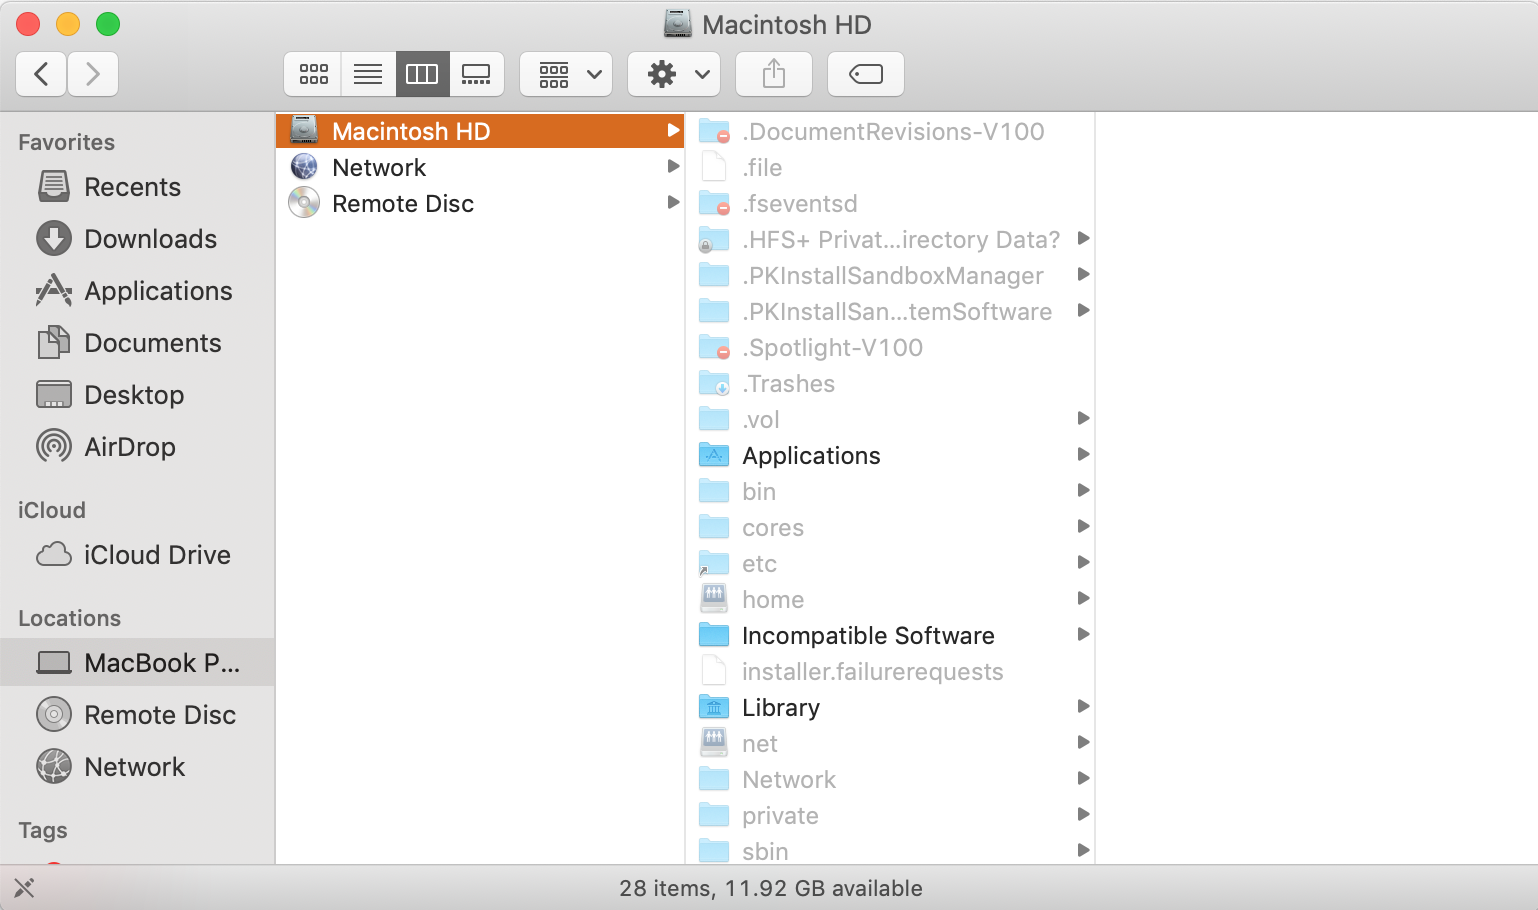The height and width of the screenshot is (910, 1538).
Task: Select the greyed Network folder in the file list
Action: pyautogui.click(x=890, y=779)
